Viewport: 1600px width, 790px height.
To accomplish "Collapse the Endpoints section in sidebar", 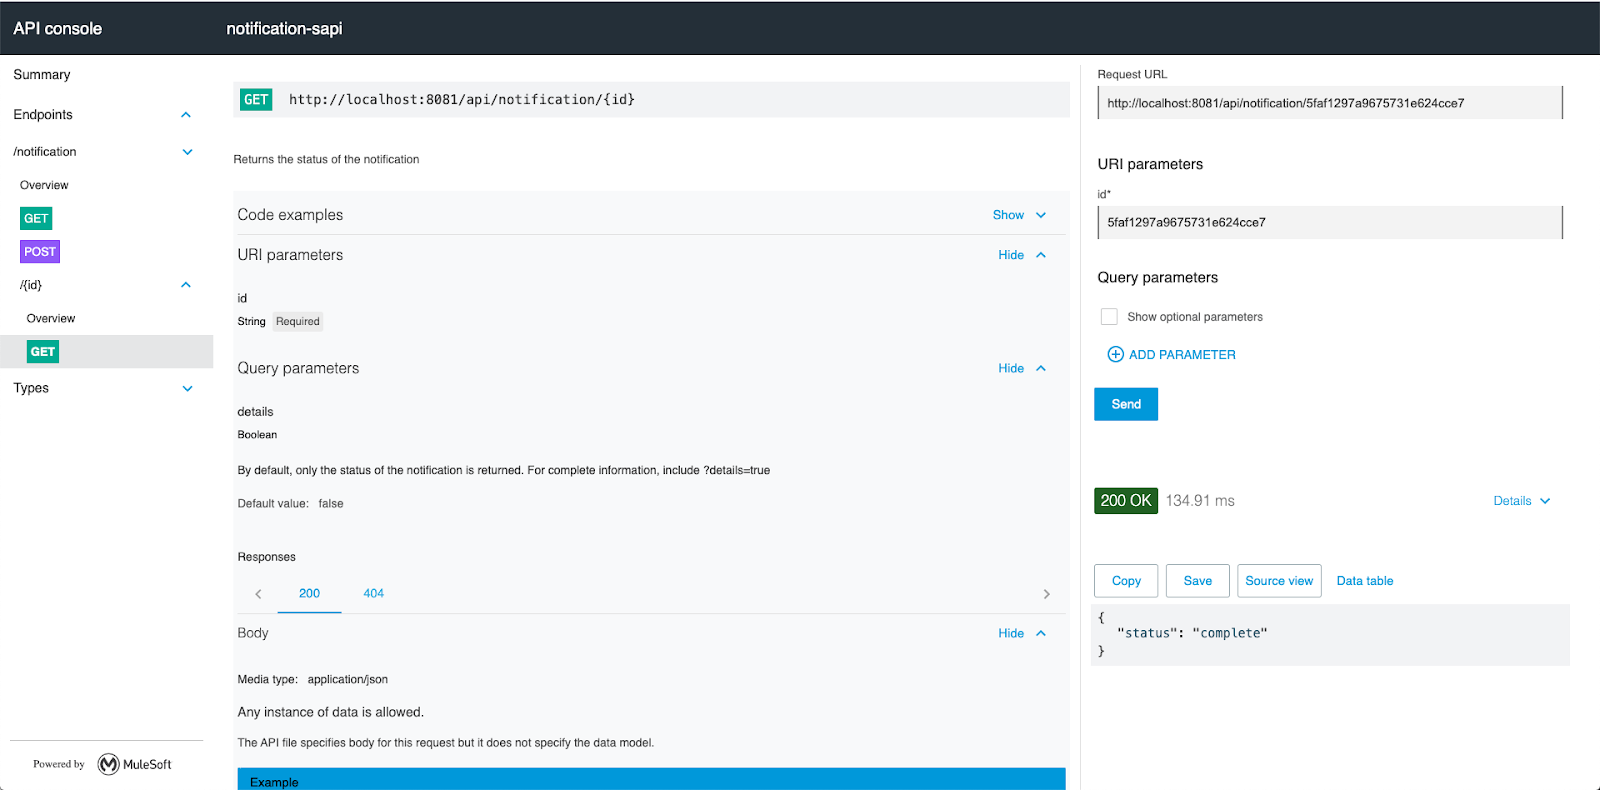I will [x=186, y=115].
